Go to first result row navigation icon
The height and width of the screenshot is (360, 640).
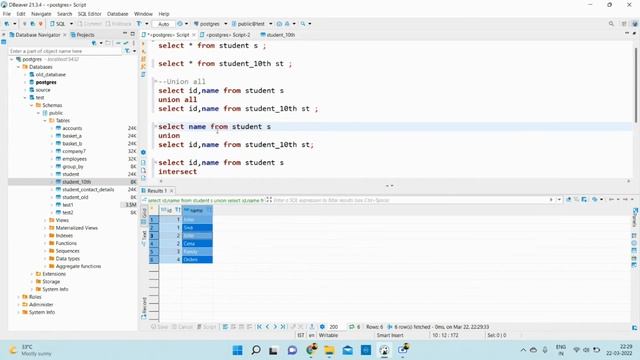click(259, 327)
